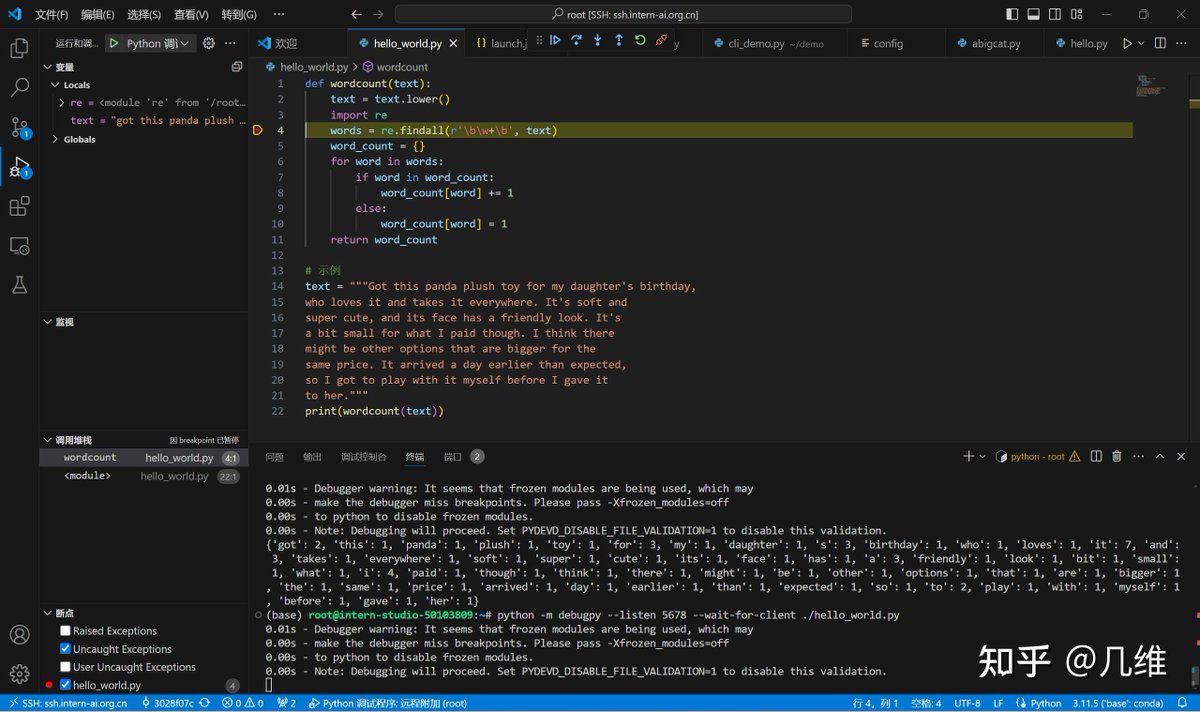Viewport: 1200px width, 712px height.
Task: Toggle Raised Exceptions checkbox
Action: tap(66, 631)
